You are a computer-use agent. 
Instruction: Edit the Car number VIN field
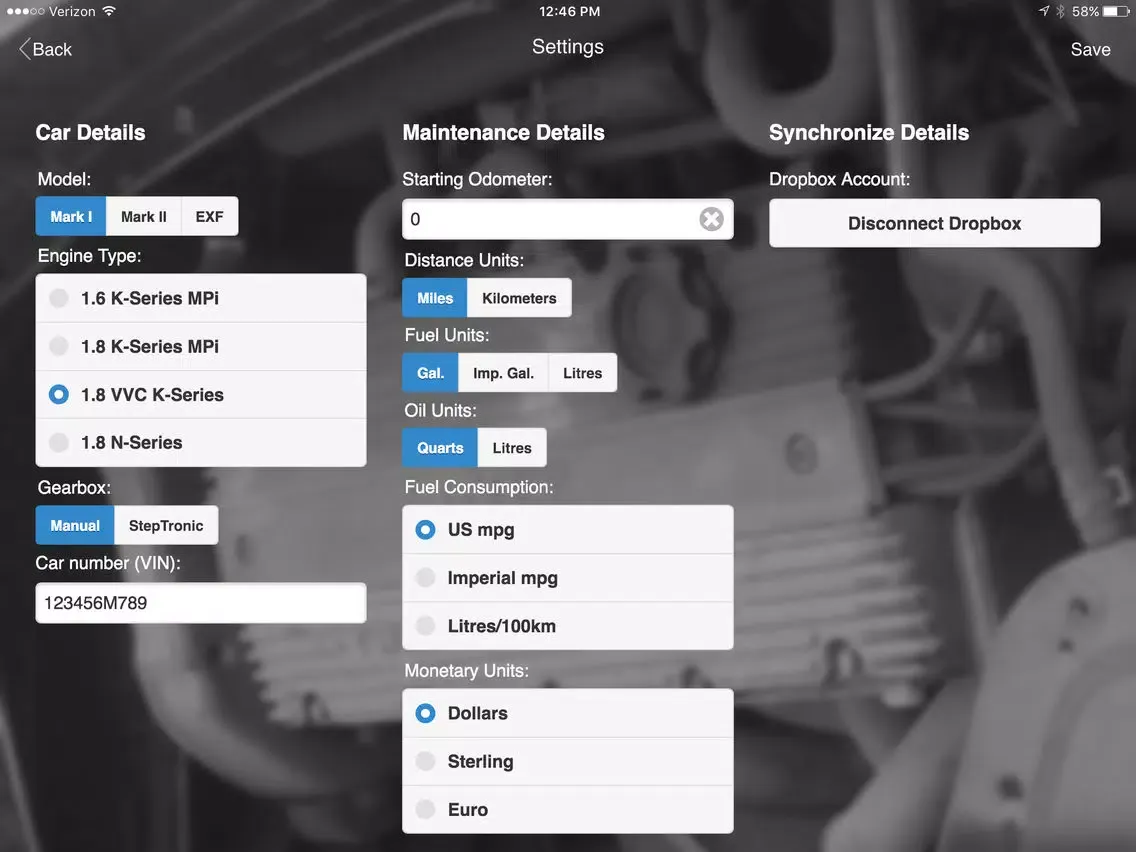tap(201, 603)
